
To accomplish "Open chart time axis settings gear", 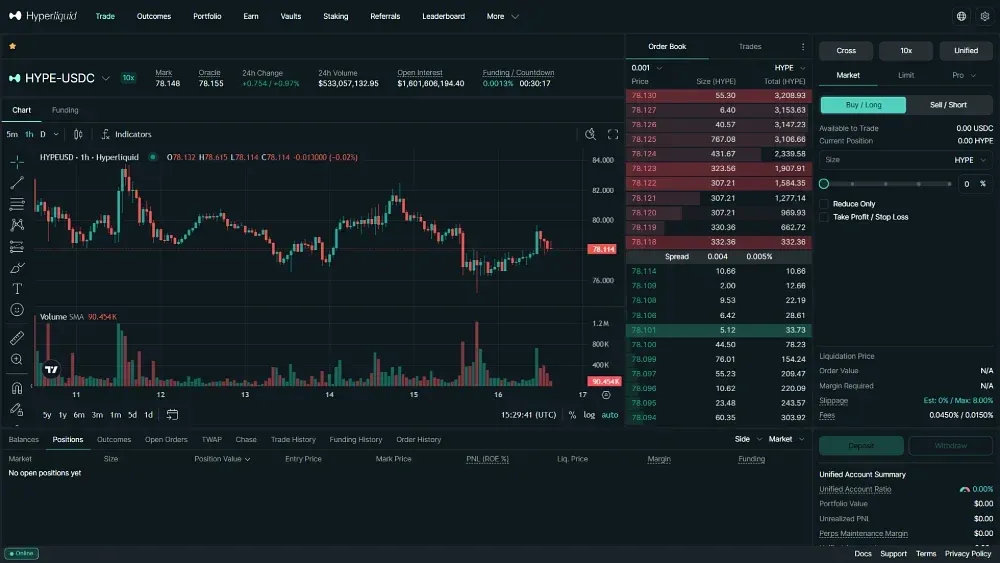I will [606, 395].
